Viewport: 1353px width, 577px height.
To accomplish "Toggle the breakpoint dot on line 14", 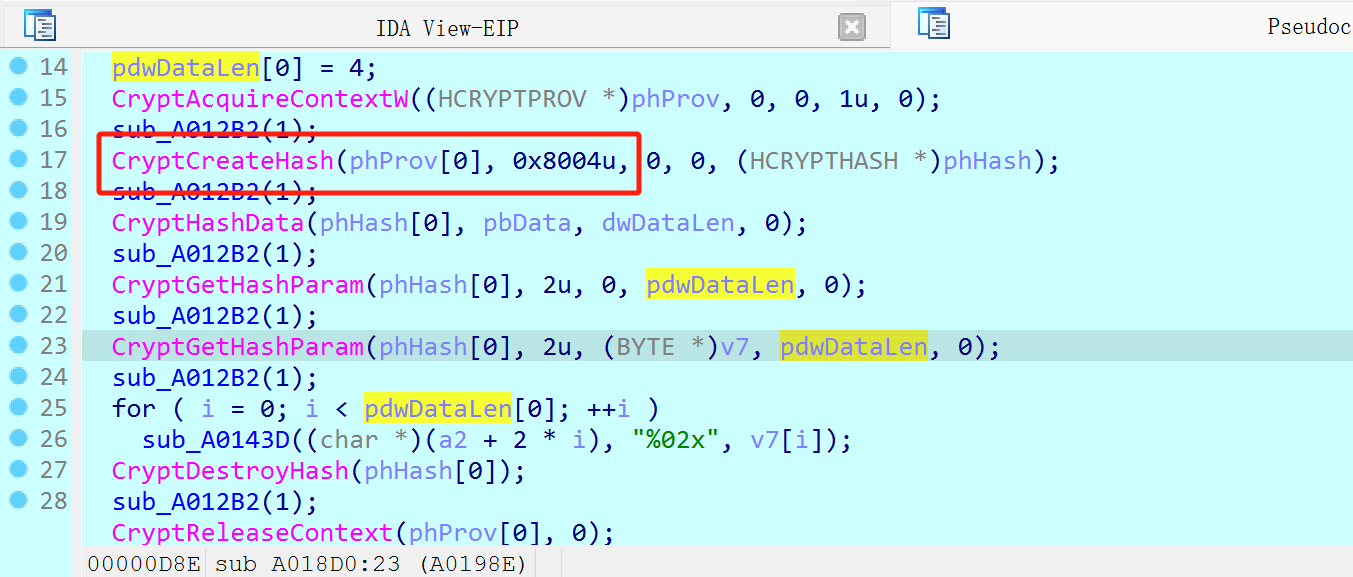I will tap(18, 67).
